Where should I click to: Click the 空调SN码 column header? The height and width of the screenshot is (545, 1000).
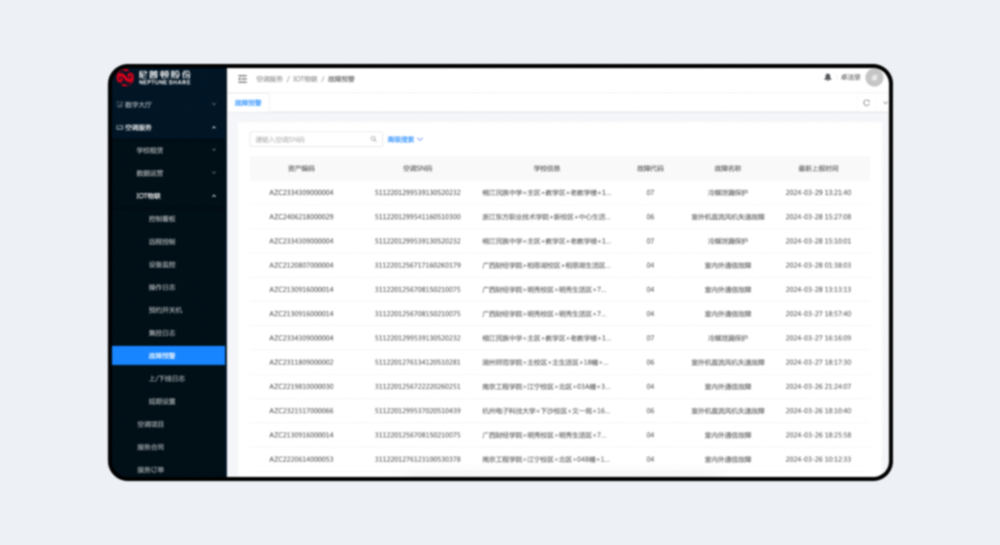pos(418,168)
